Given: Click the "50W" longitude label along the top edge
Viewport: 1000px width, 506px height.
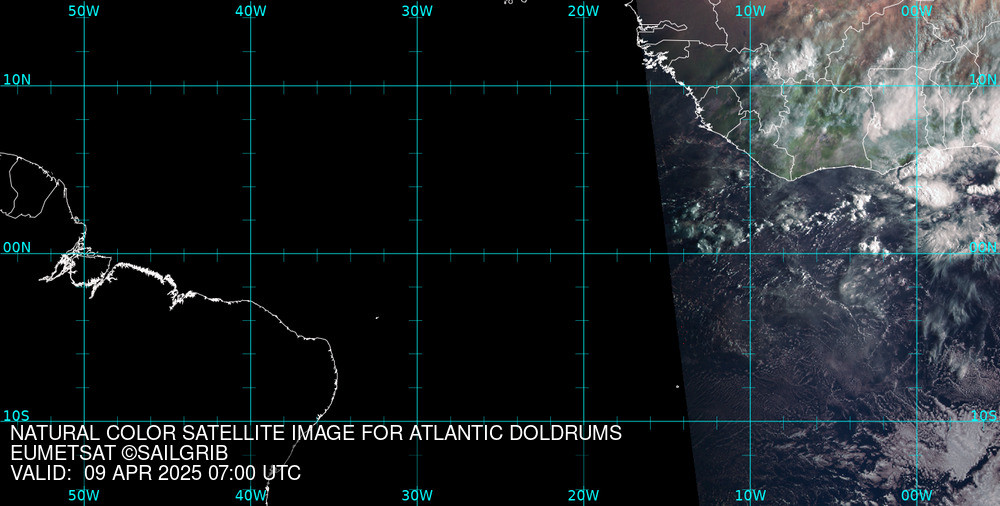Looking at the screenshot, I should (84, 11).
